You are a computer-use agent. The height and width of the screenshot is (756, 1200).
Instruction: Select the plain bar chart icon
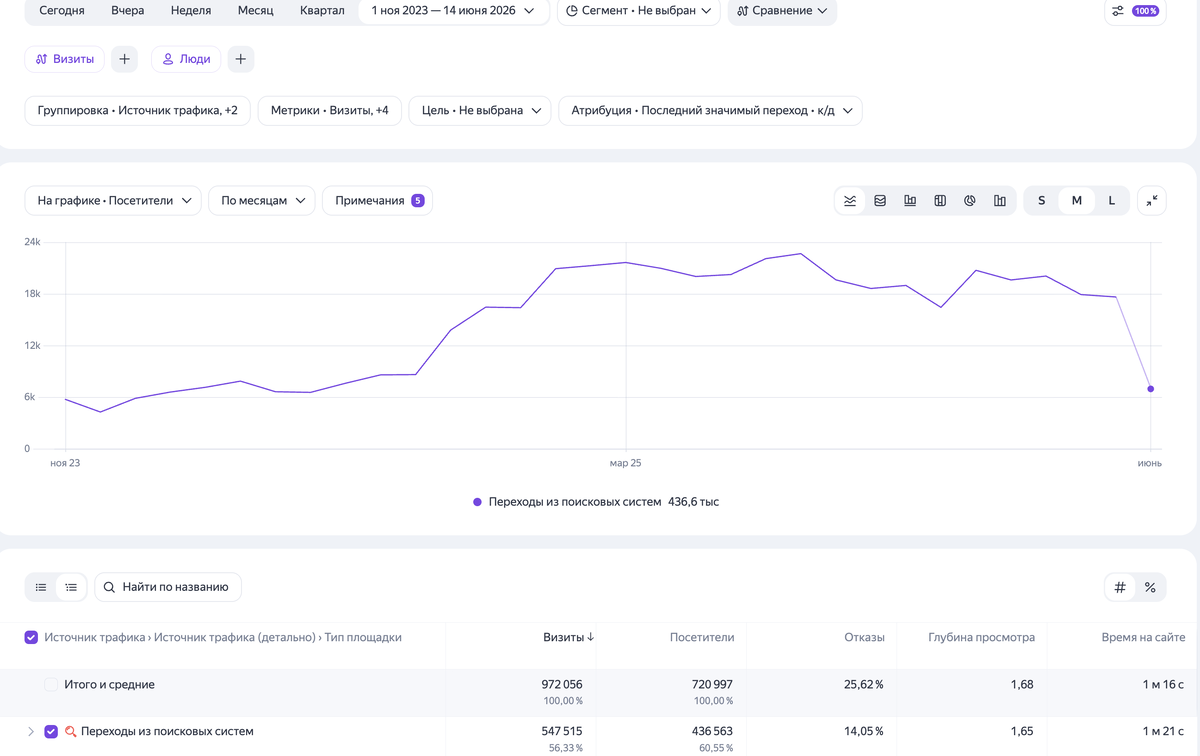click(1000, 201)
